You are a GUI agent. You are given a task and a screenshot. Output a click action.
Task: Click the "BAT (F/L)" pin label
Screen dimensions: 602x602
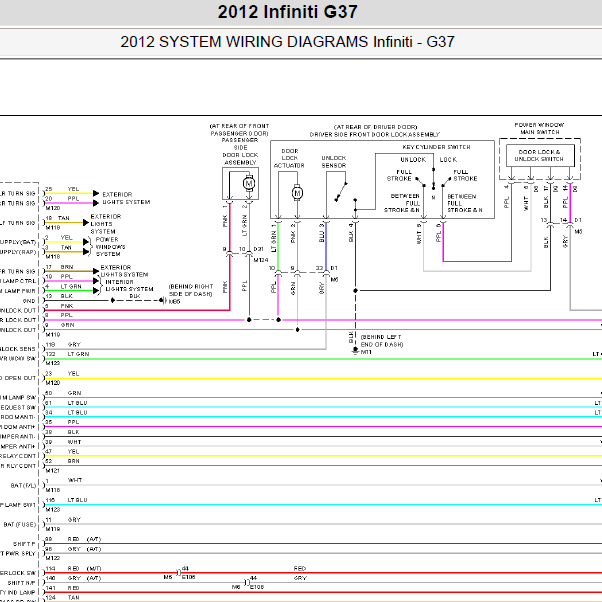point(24,485)
